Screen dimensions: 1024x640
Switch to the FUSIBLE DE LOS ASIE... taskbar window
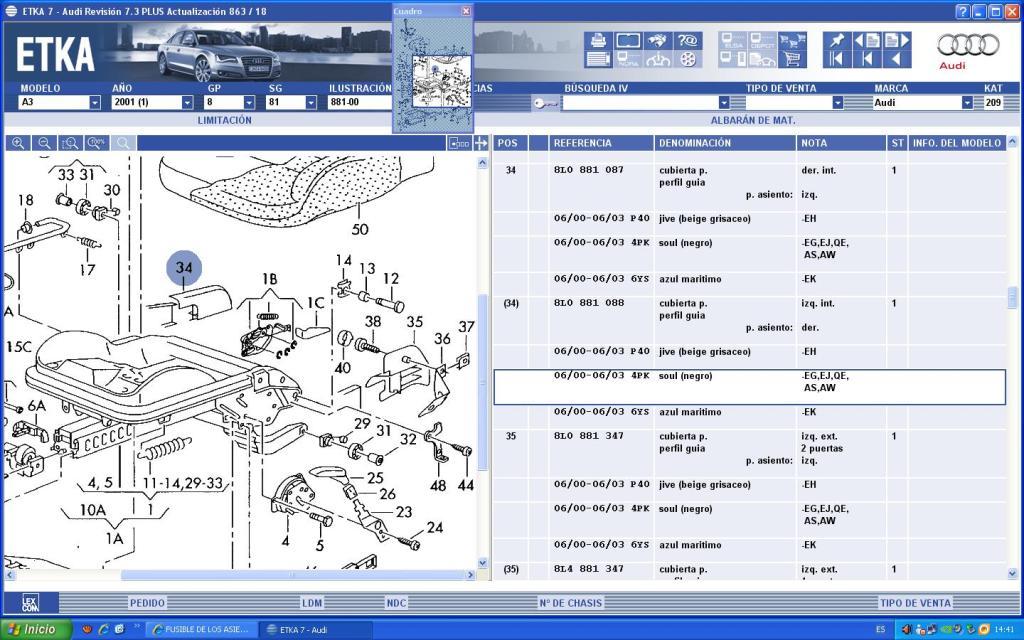point(200,630)
